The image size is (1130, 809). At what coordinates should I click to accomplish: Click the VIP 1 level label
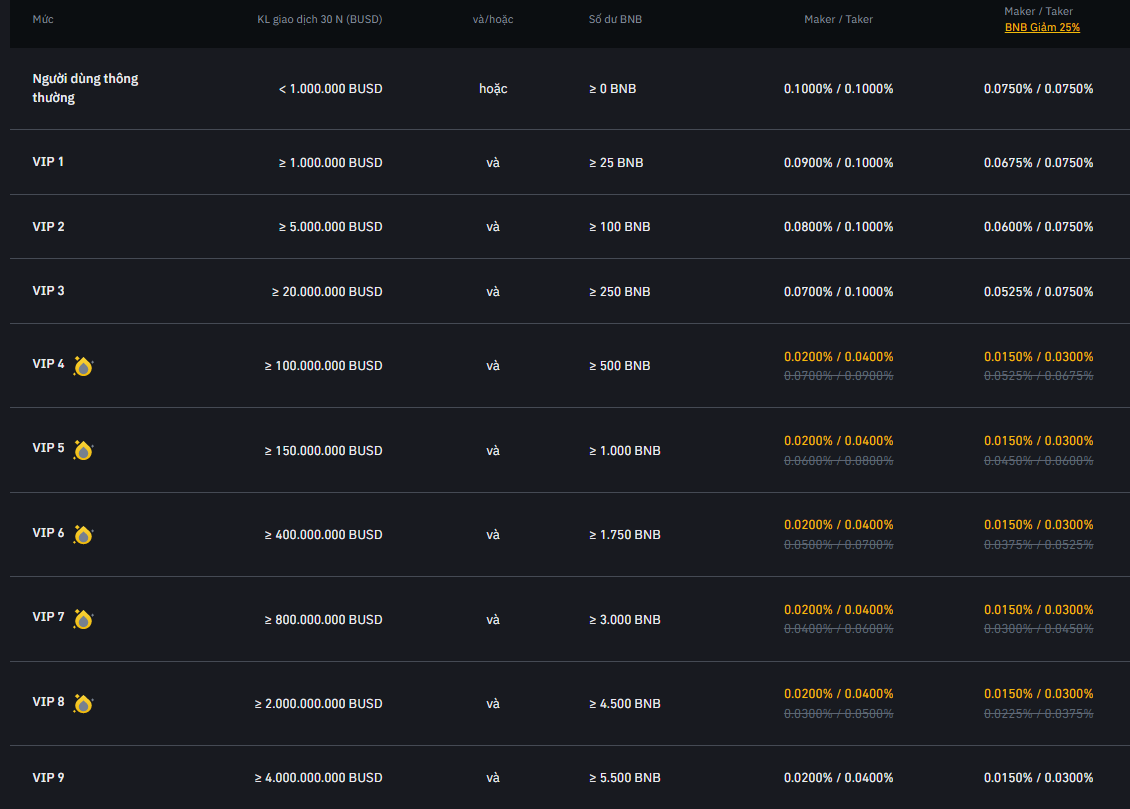(48, 161)
